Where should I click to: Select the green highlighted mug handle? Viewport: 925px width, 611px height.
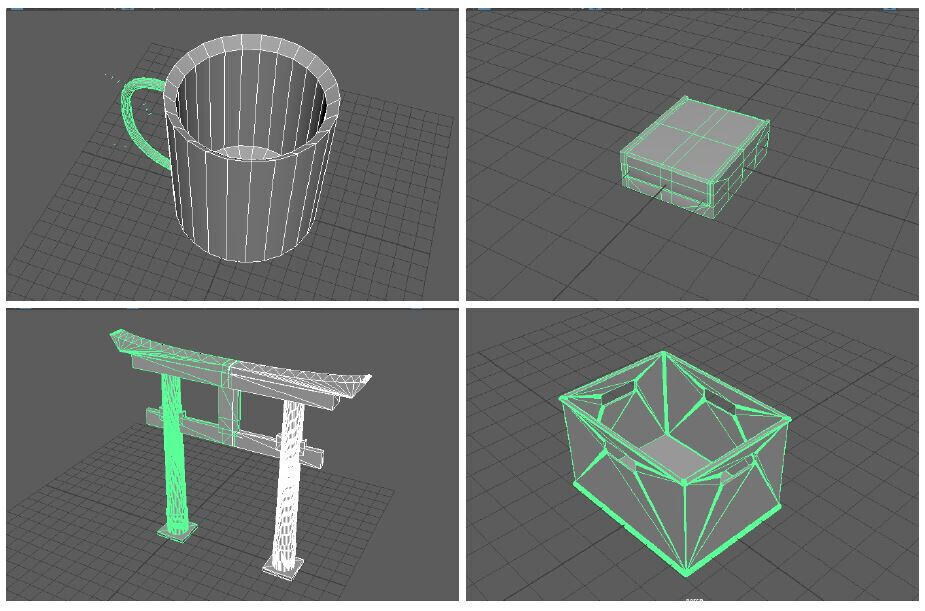(x=135, y=123)
